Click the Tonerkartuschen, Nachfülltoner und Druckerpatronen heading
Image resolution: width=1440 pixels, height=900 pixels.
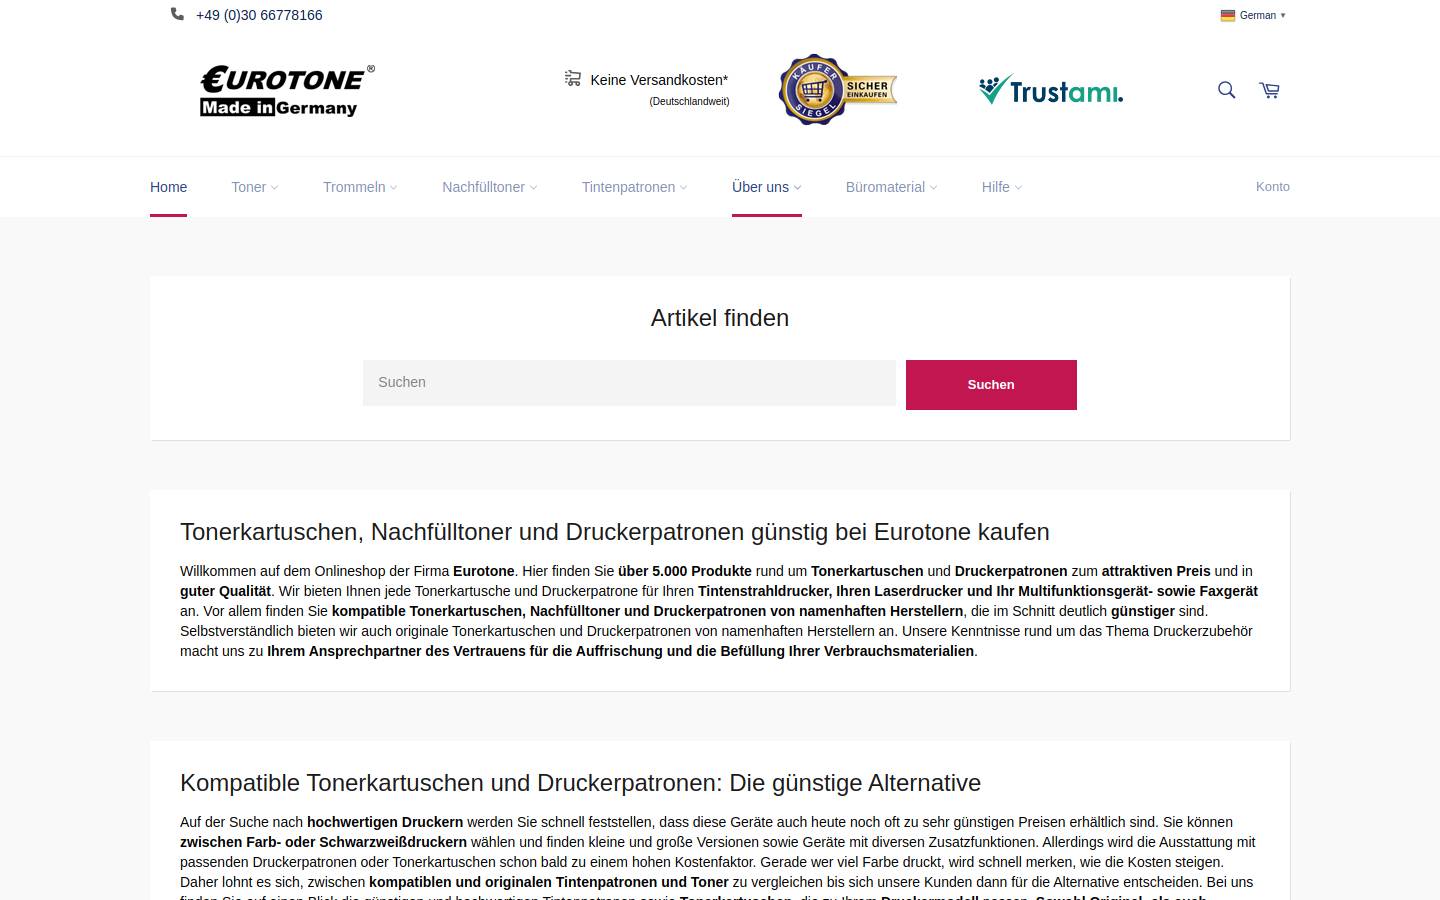click(615, 532)
